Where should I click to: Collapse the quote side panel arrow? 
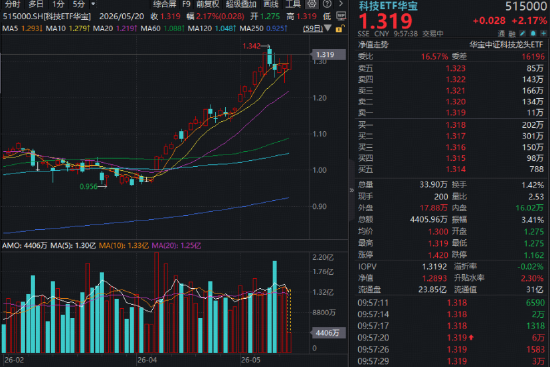(x=351, y=190)
